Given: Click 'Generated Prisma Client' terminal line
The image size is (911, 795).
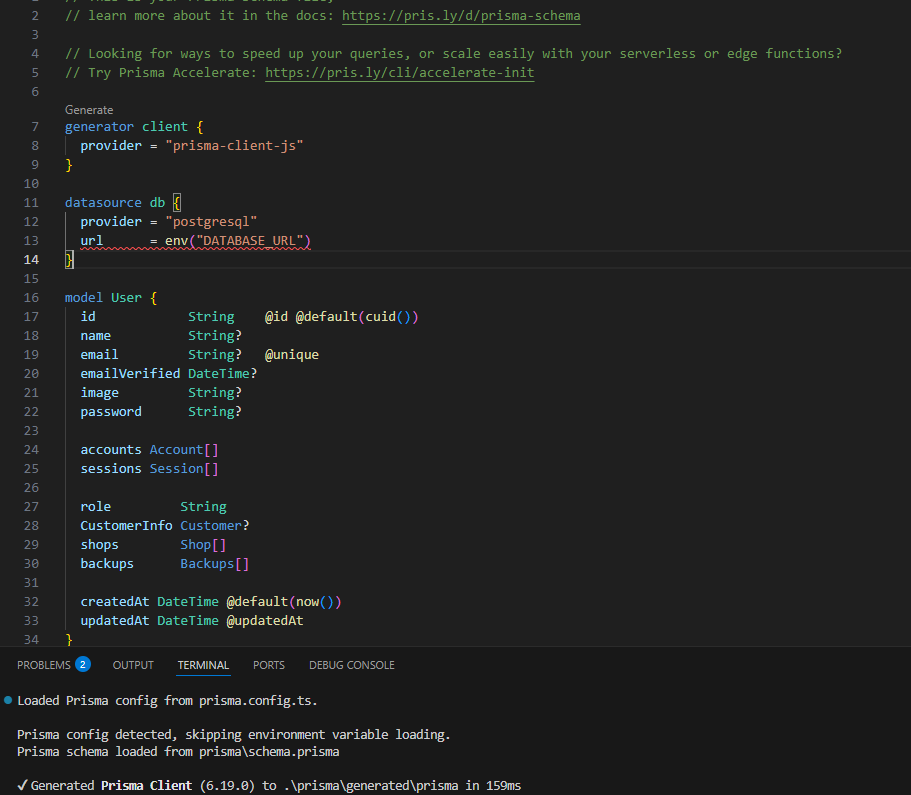Looking at the screenshot, I should coord(270,786).
